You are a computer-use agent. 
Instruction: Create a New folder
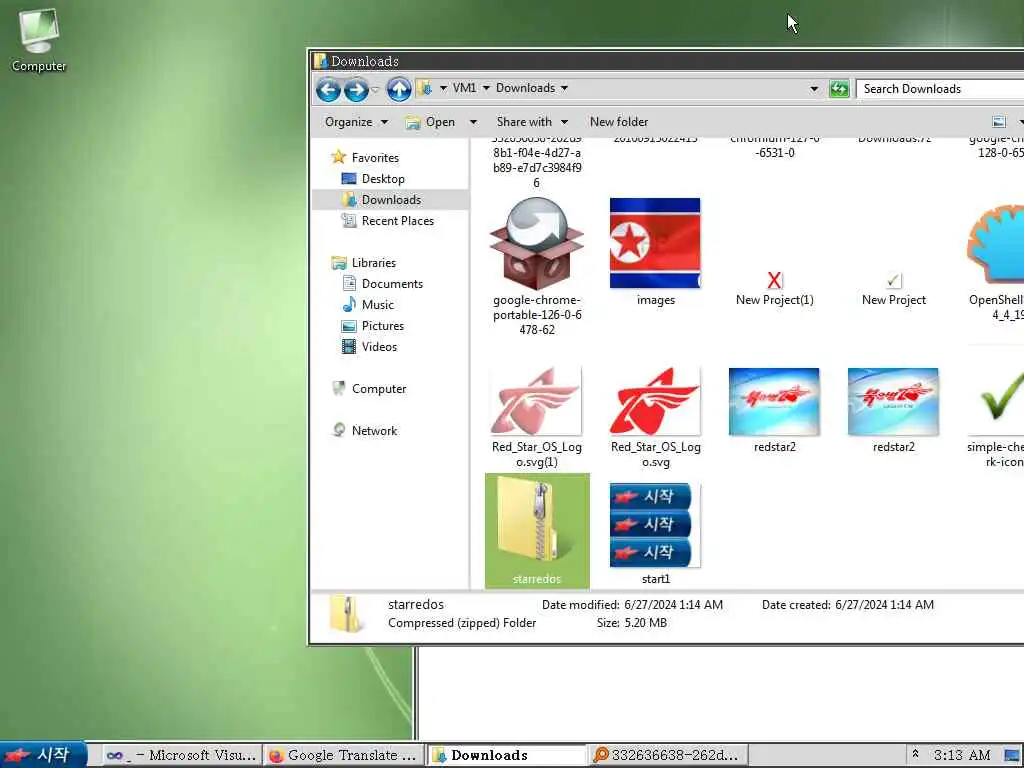click(618, 122)
